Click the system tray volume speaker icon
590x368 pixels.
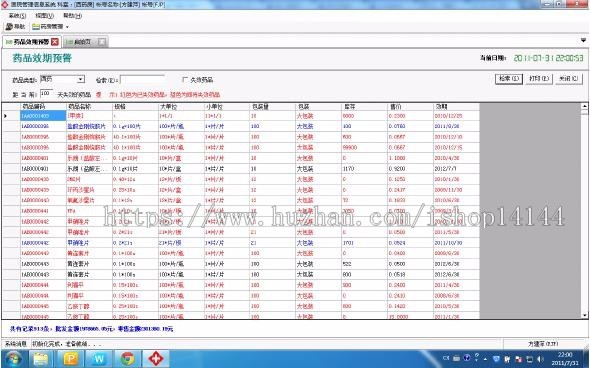coord(541,359)
